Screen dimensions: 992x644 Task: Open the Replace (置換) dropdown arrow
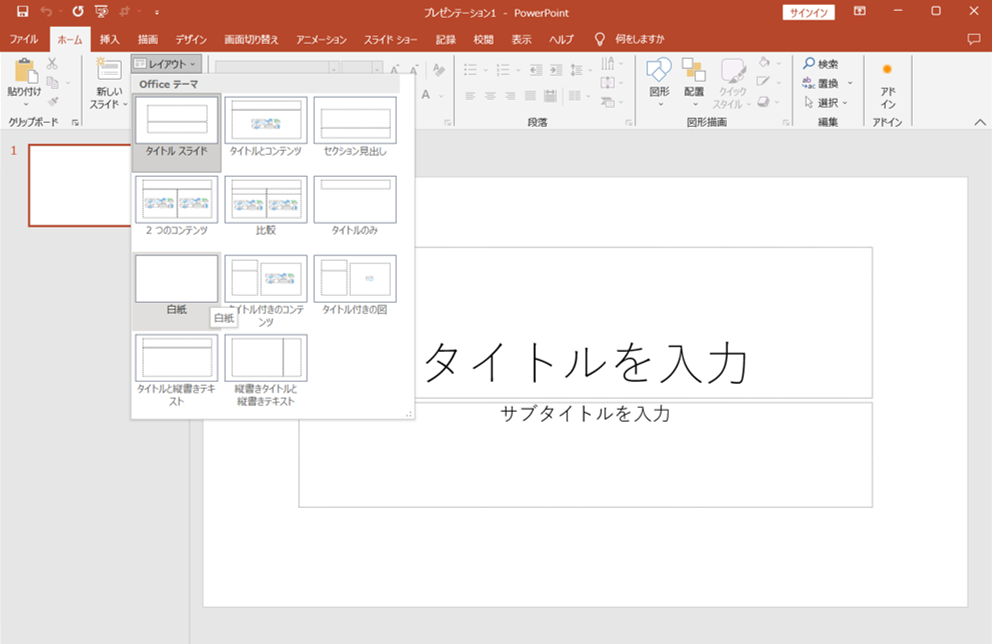(x=851, y=83)
